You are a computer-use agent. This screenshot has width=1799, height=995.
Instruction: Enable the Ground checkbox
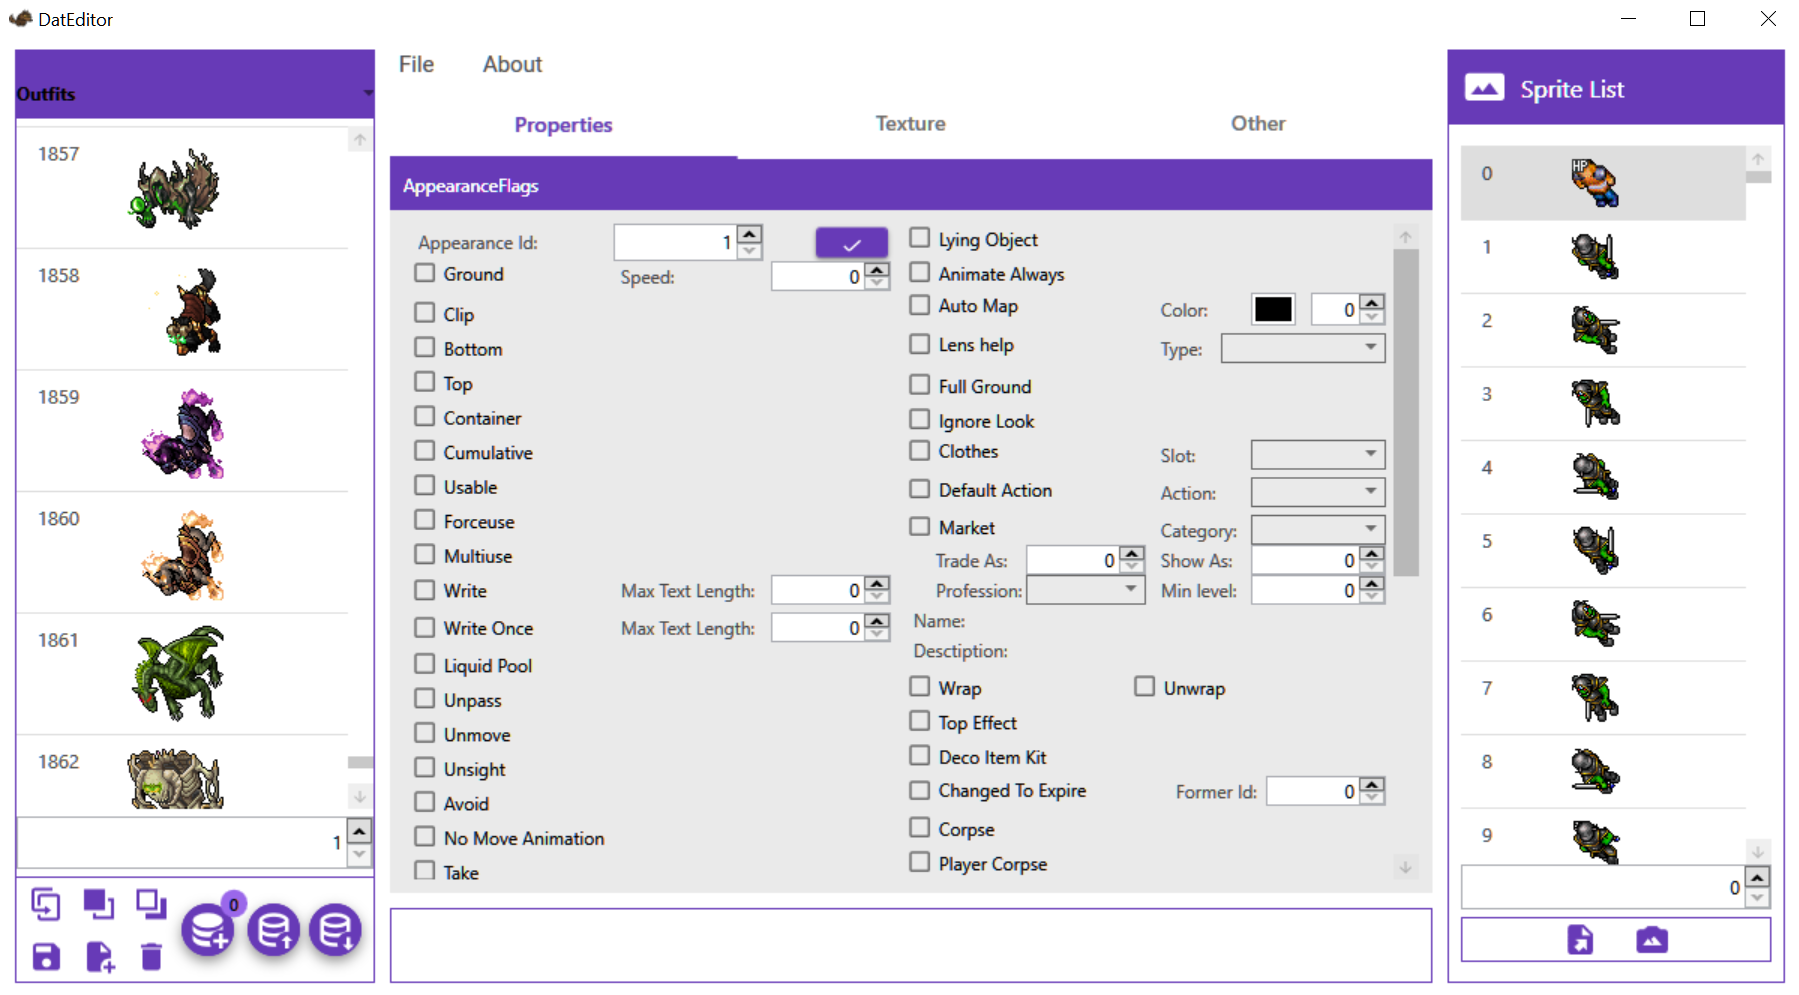pos(424,272)
